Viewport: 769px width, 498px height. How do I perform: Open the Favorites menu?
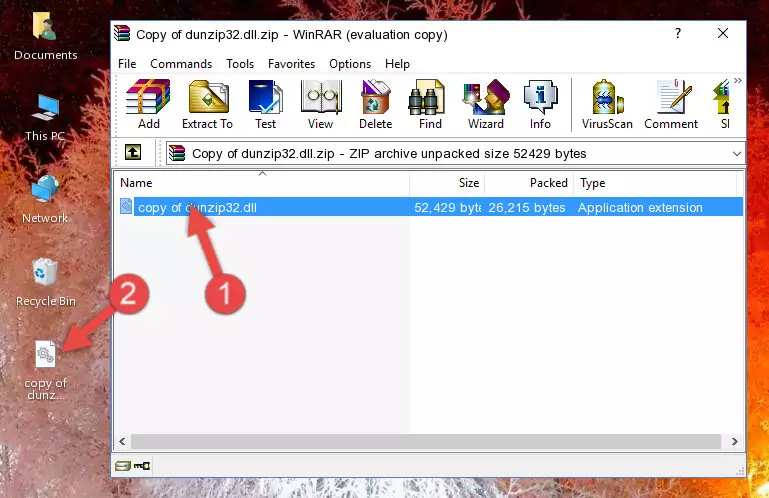tap(291, 64)
